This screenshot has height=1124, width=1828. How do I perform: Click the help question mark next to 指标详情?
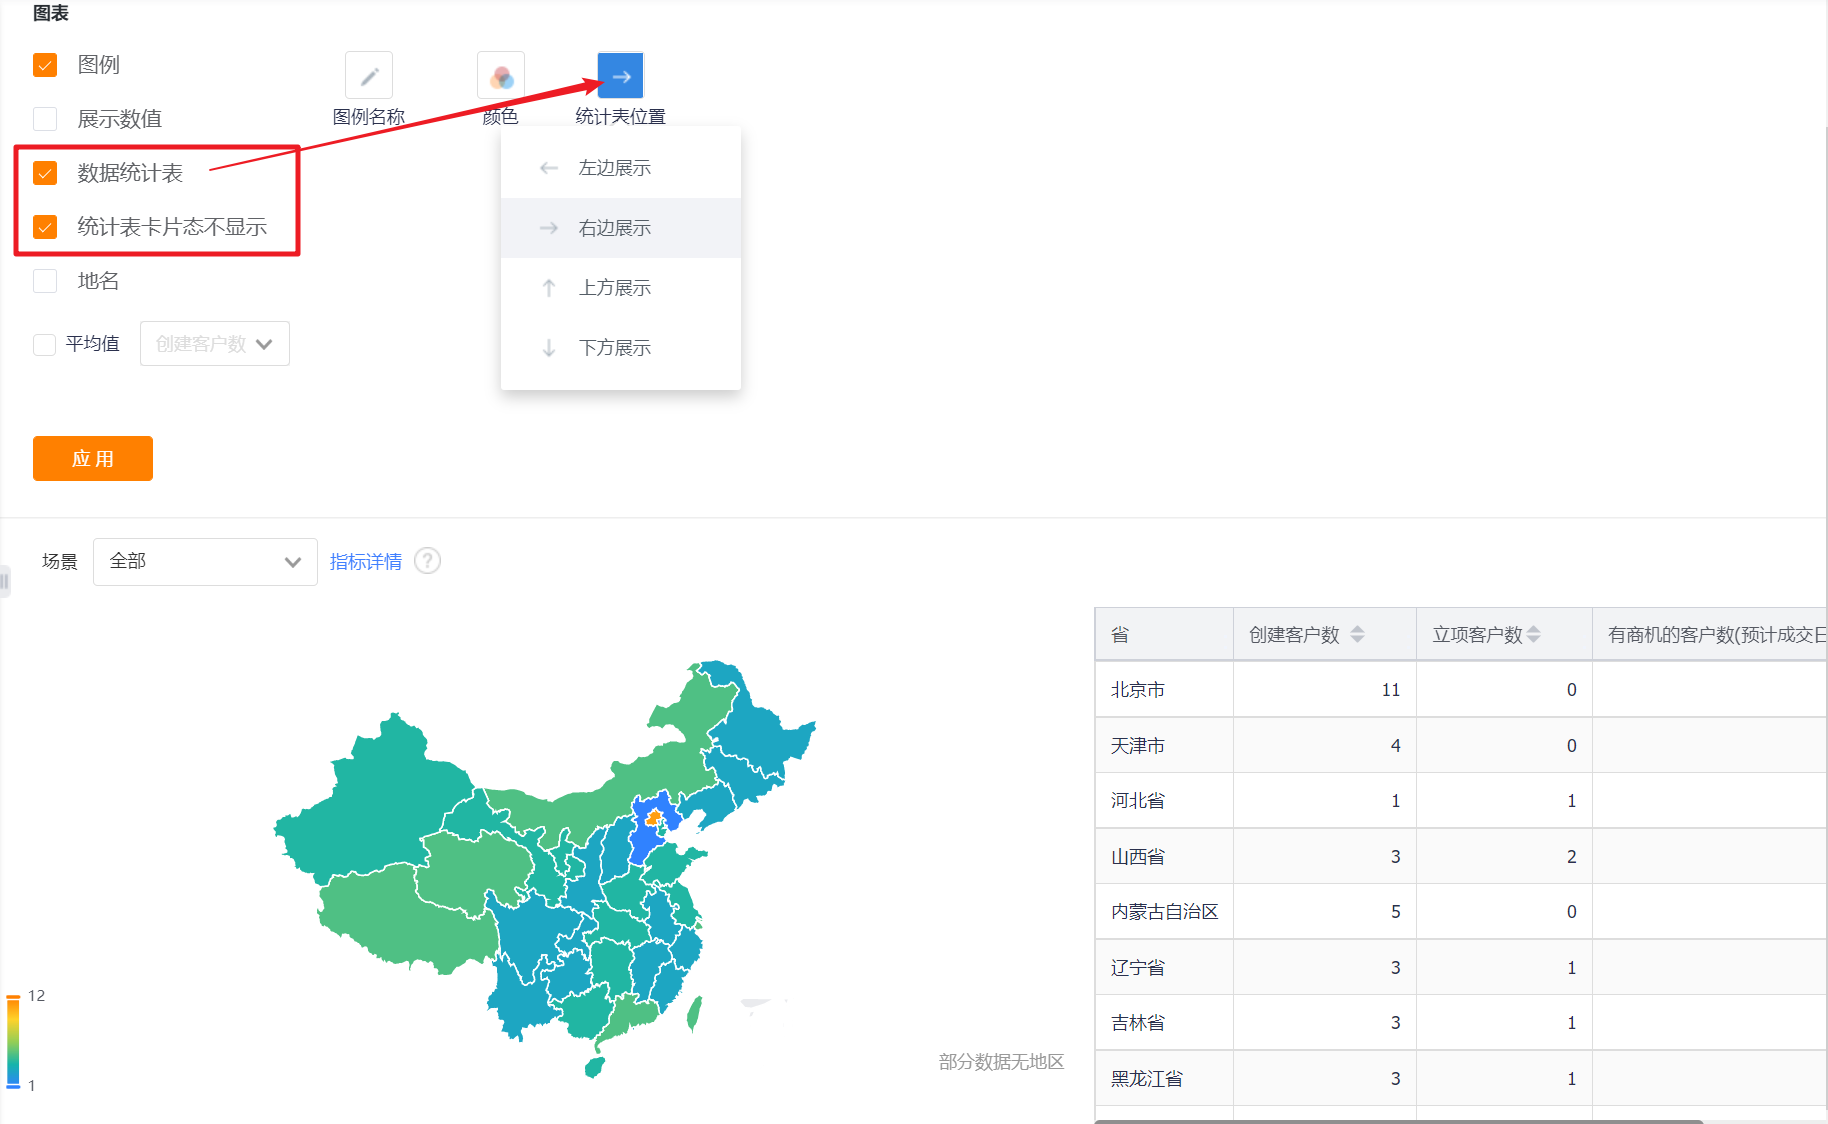[428, 561]
